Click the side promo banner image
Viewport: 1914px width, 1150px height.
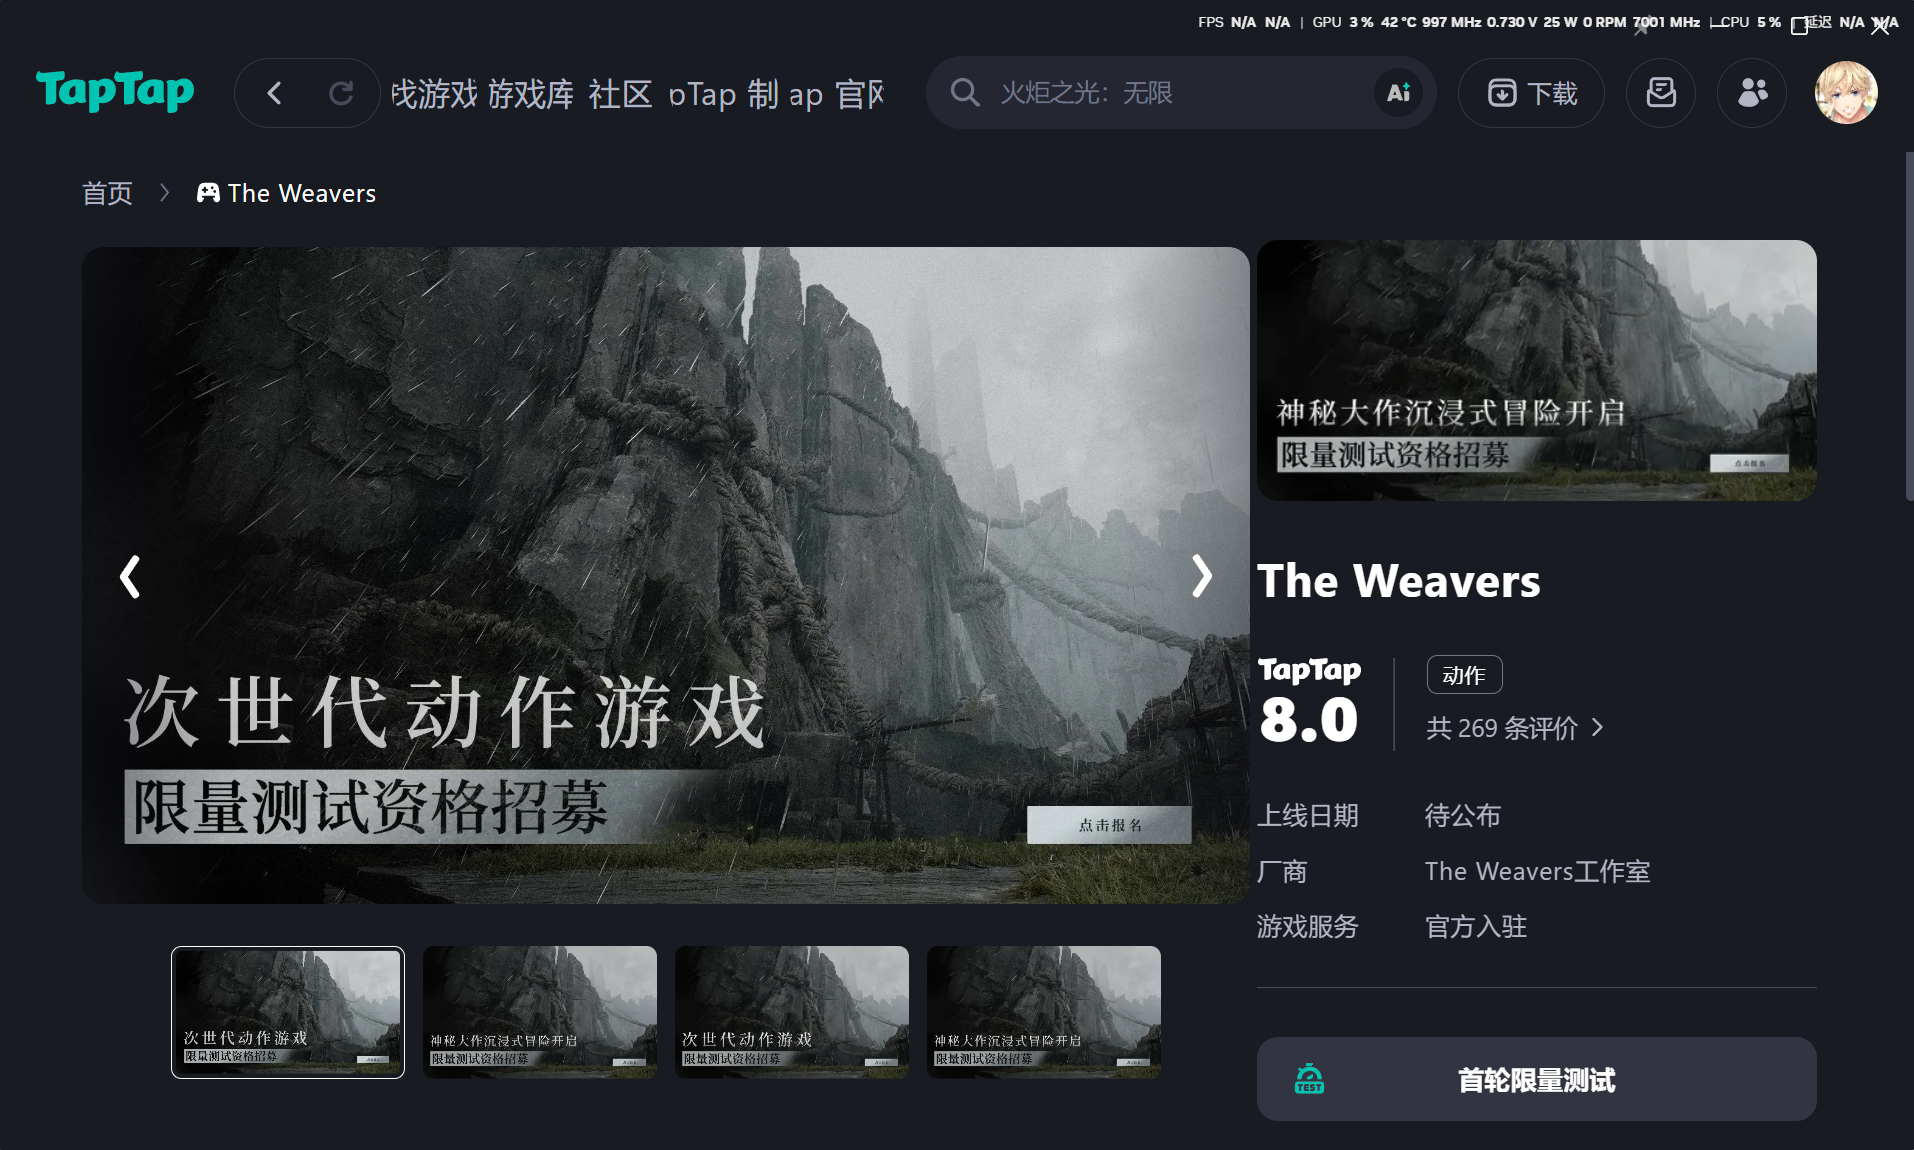(x=1536, y=370)
